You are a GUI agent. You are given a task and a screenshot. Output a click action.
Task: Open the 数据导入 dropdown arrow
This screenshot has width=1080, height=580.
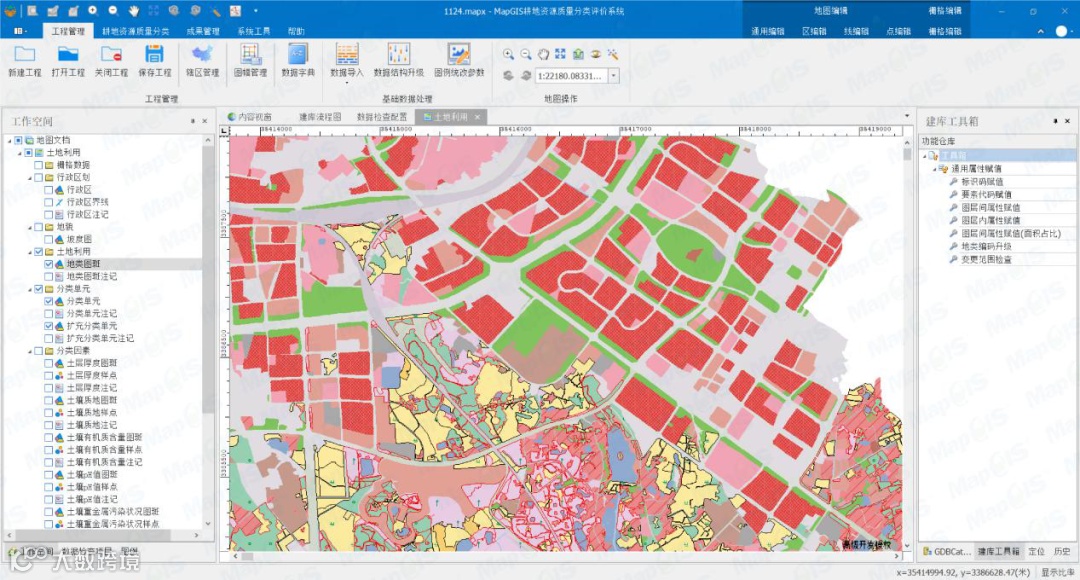pyautogui.click(x=346, y=83)
